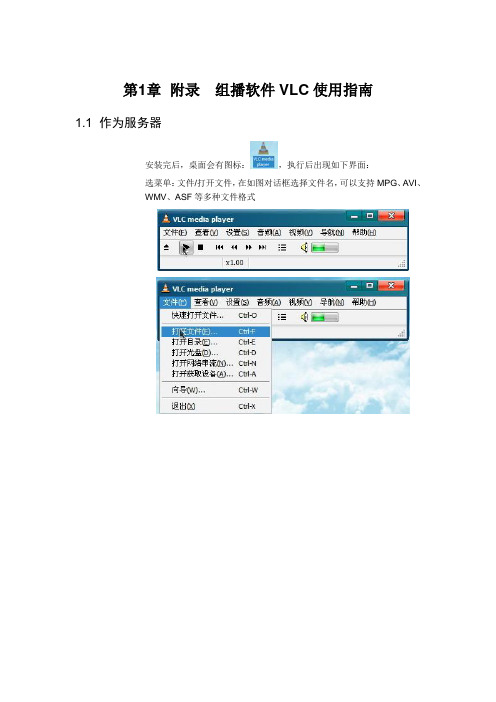This screenshot has width=496, height=702.
Task: Click the highlighted 文件 menu in lower VLC window
Action: [x=174, y=302]
